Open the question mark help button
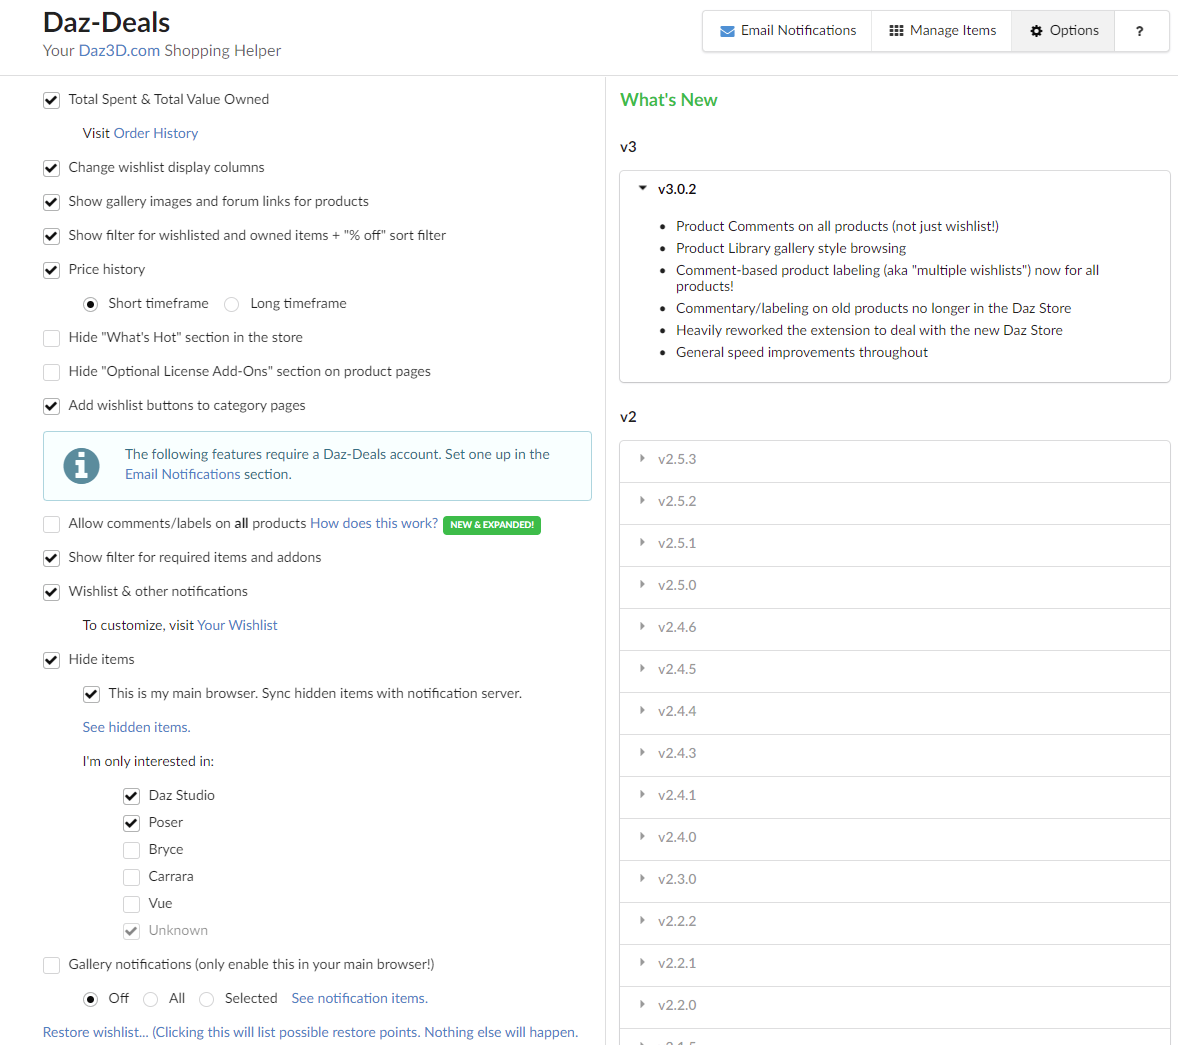Image resolution: width=1178 pixels, height=1045 pixels. [x=1139, y=31]
